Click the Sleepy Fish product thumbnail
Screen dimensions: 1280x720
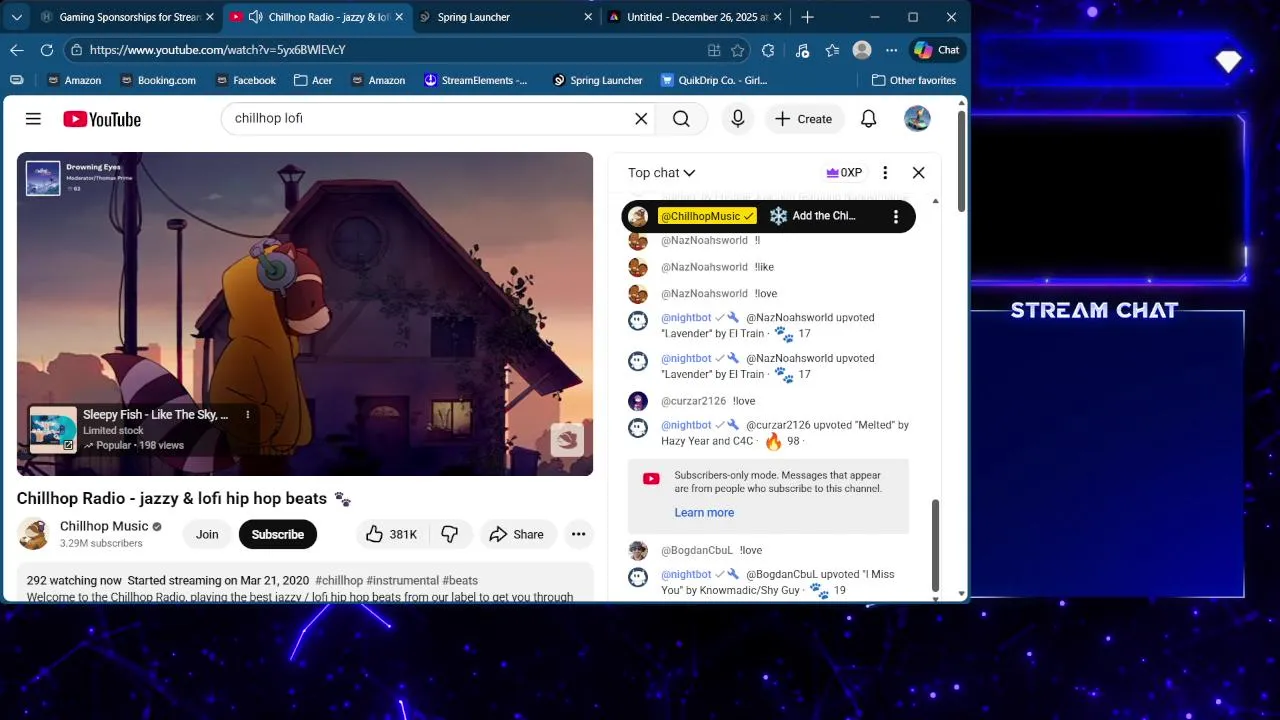coord(53,430)
